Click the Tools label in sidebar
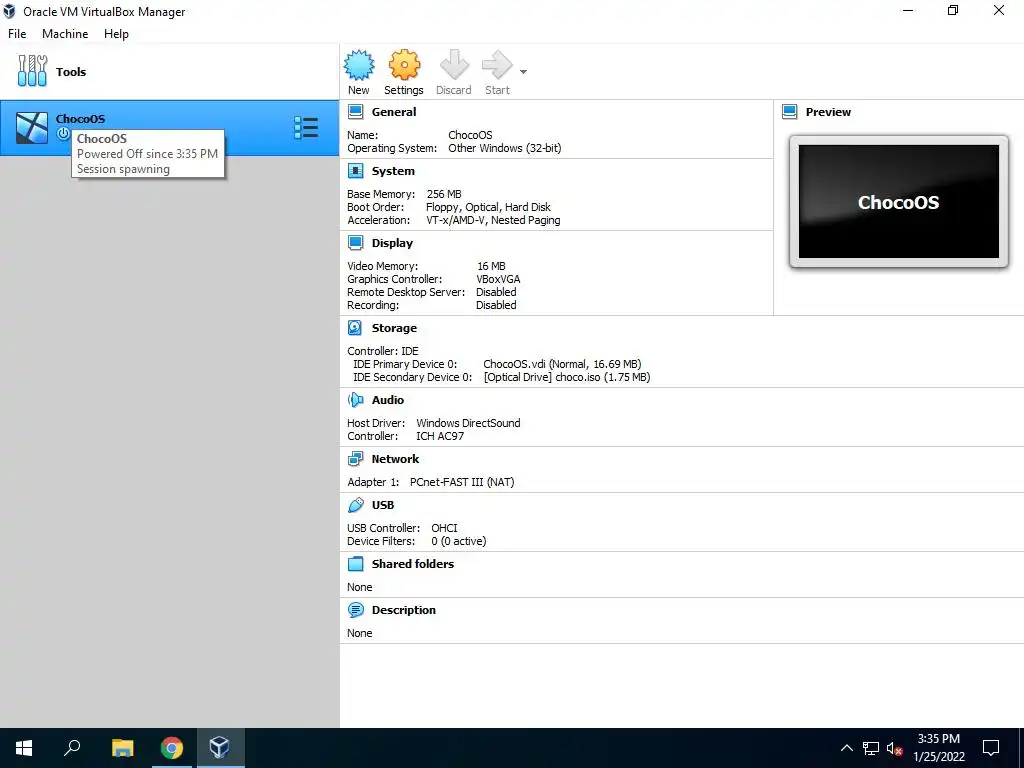 coord(71,72)
